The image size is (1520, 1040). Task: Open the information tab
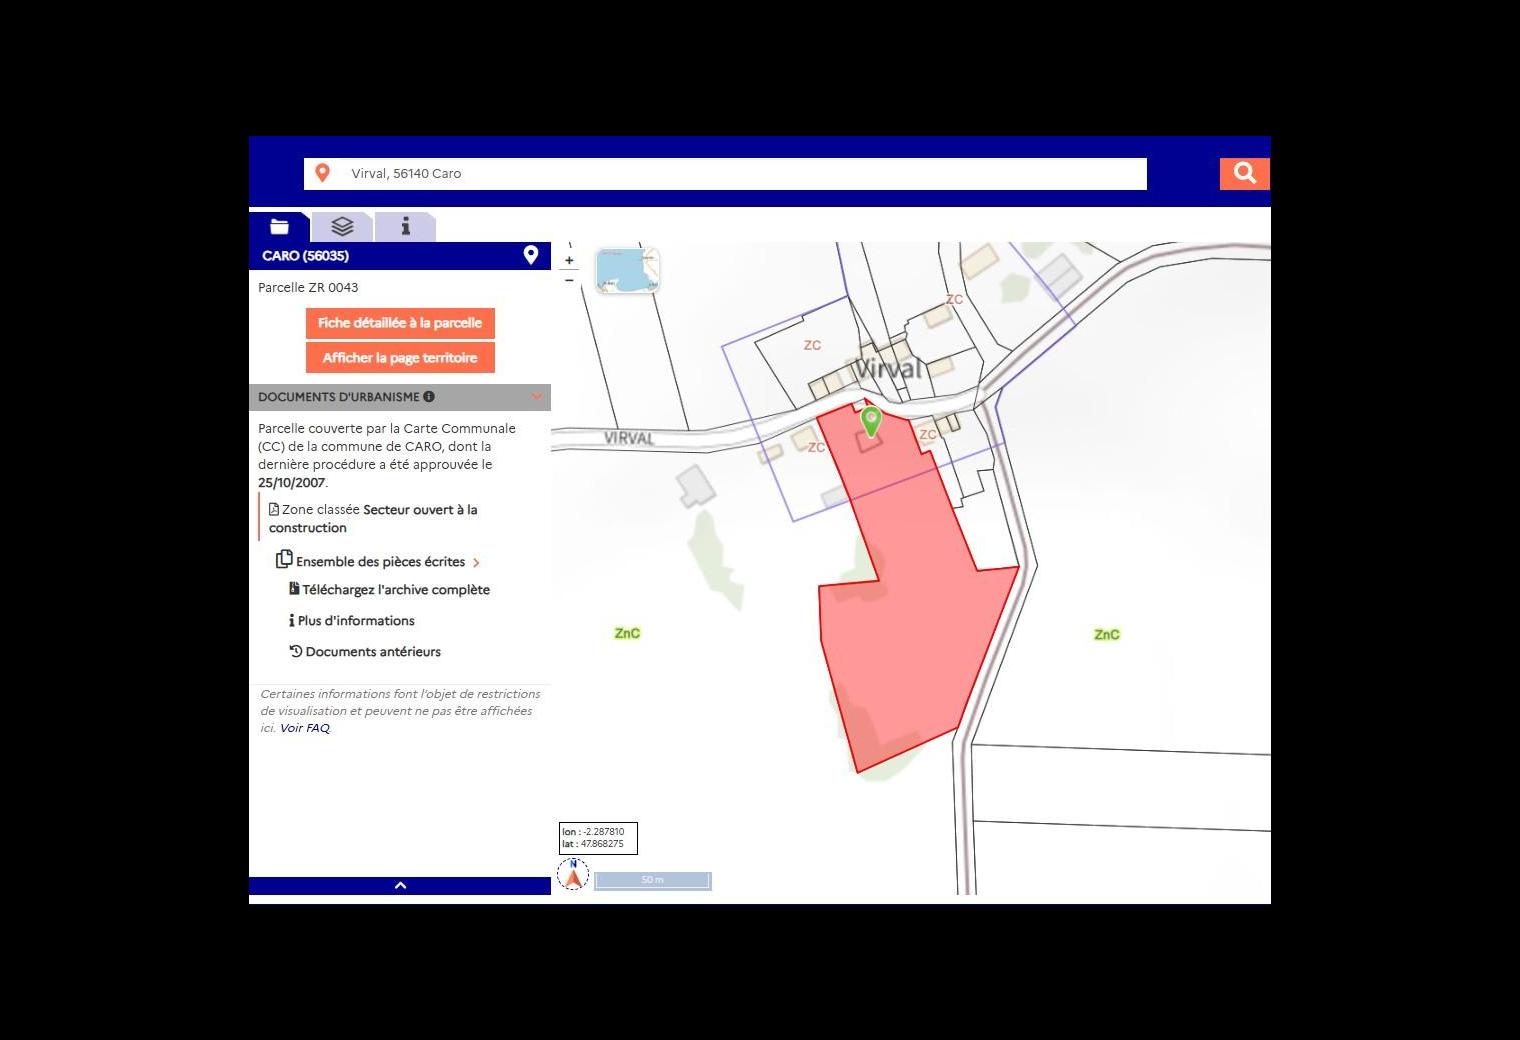pos(405,227)
